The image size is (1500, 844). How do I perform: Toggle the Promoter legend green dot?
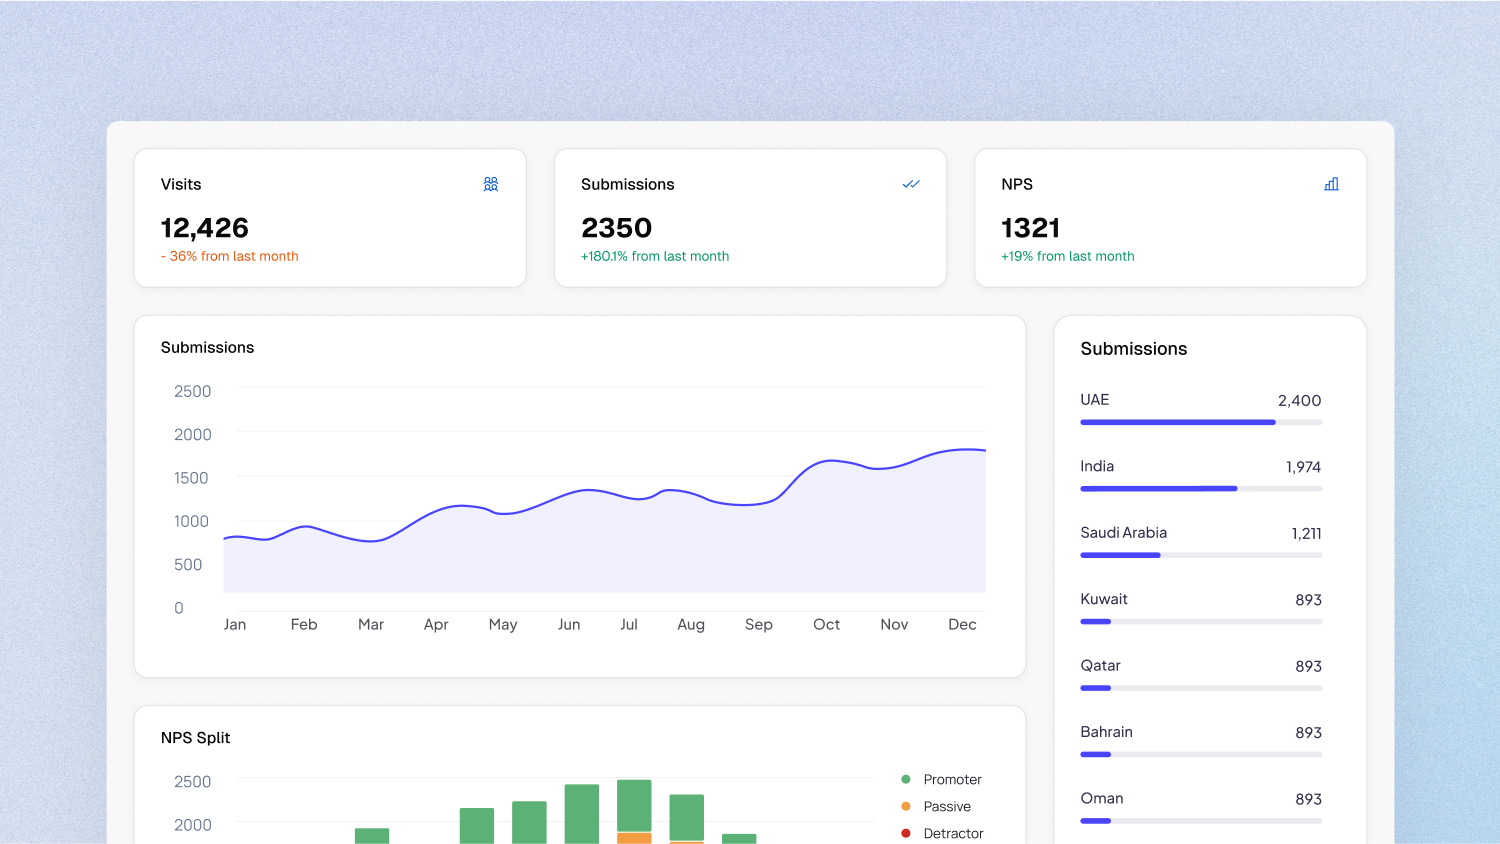click(906, 779)
